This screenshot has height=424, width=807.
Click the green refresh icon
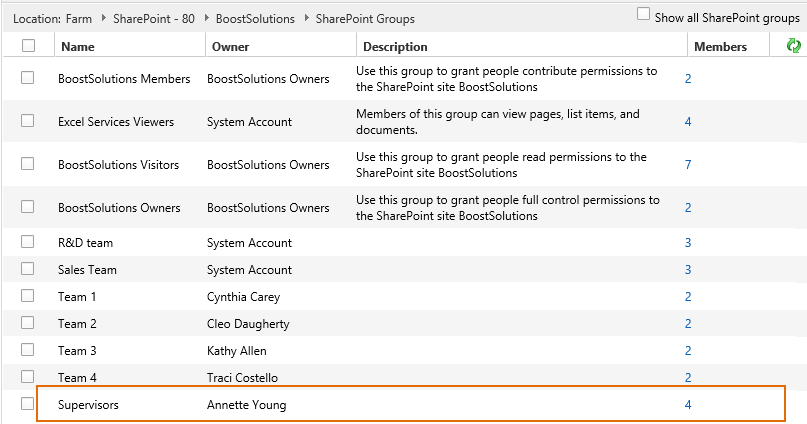[x=794, y=46]
